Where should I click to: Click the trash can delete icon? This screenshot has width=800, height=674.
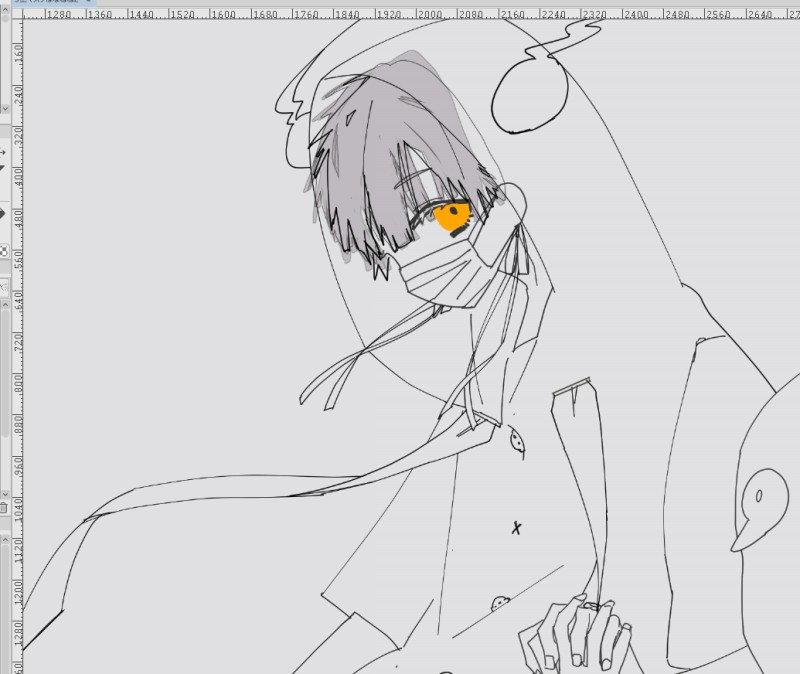click(4, 507)
